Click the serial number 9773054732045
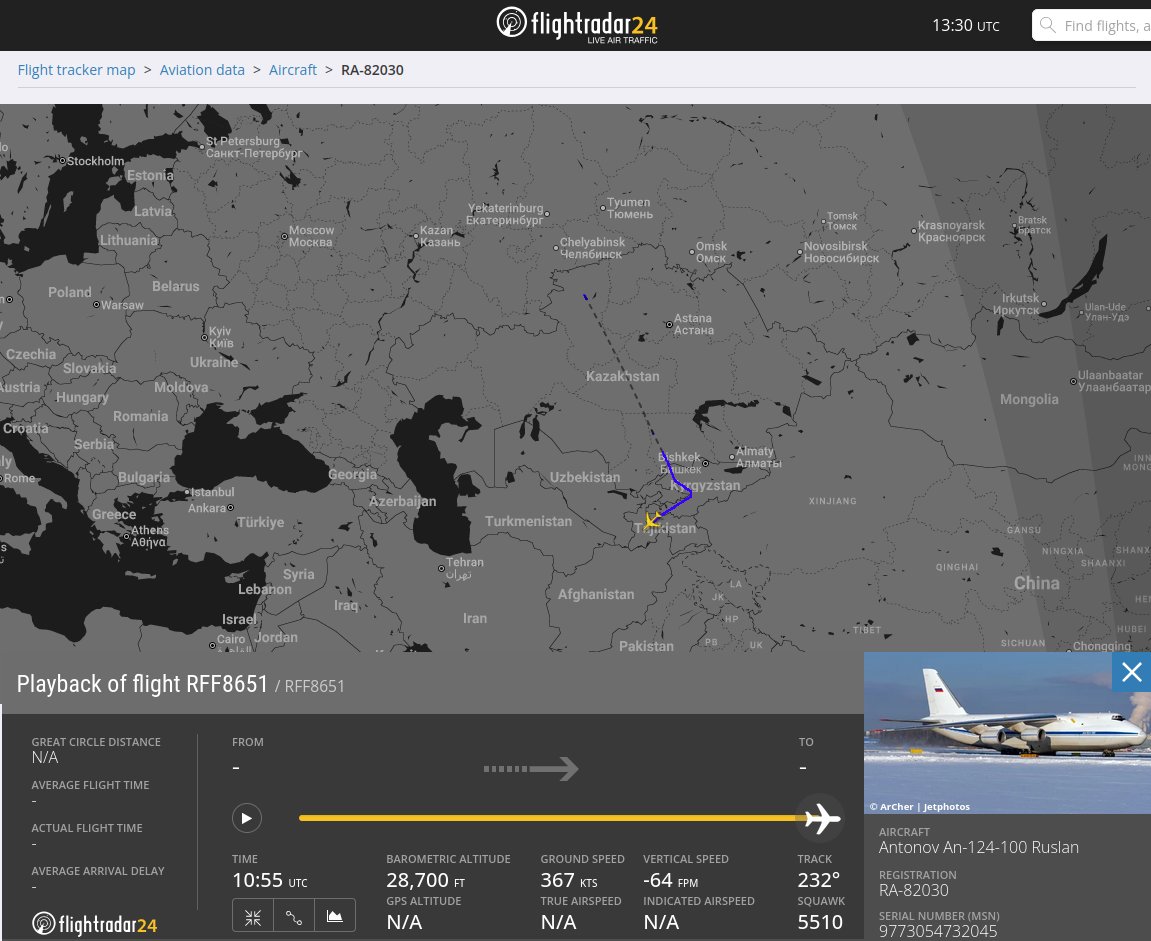This screenshot has height=941, width=1151. [938, 931]
